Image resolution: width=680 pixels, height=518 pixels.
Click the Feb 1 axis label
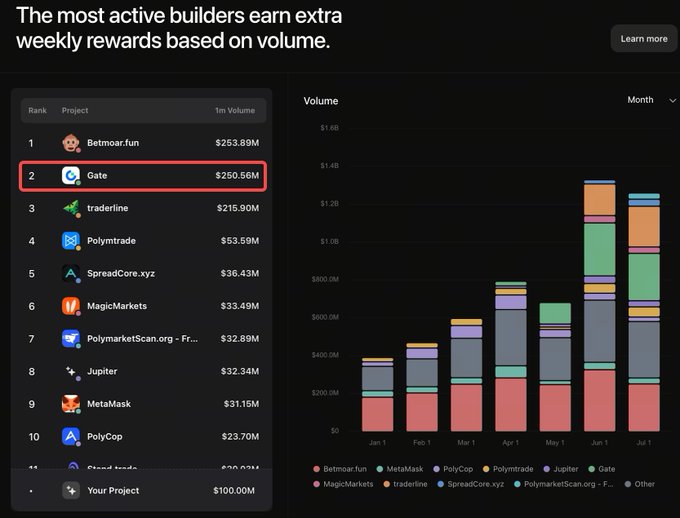pyautogui.click(x=422, y=443)
